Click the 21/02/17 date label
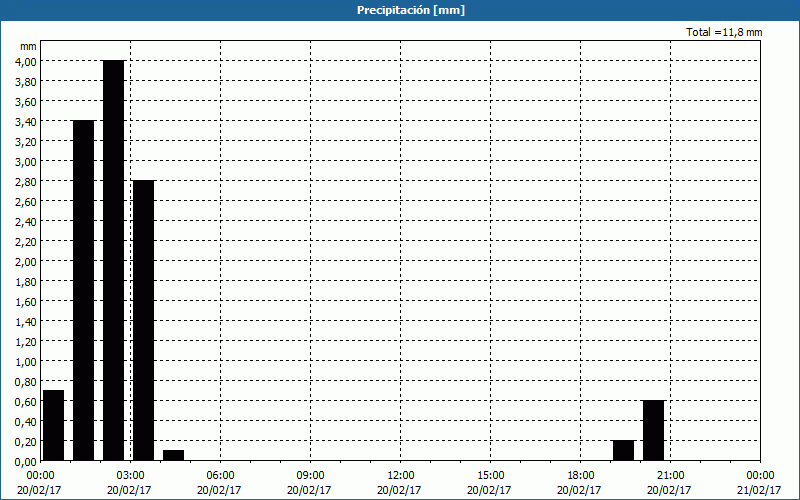Viewport: 800px width, 500px height. [759, 491]
